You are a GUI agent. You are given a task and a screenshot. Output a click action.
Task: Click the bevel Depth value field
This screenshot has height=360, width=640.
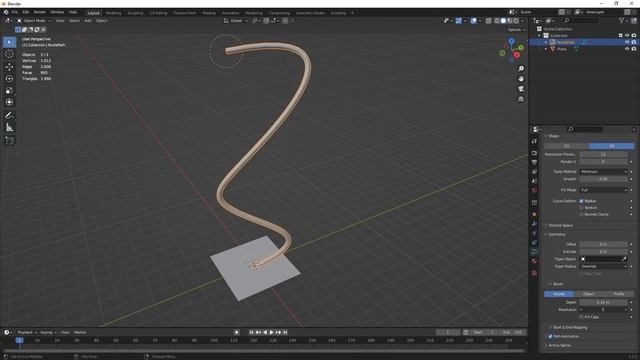tap(603, 302)
